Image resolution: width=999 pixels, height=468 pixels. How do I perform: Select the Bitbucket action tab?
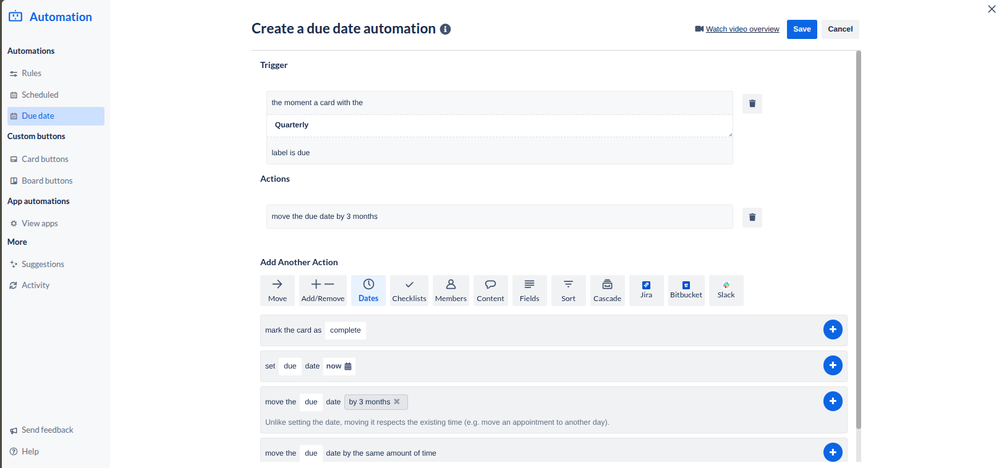coord(686,290)
